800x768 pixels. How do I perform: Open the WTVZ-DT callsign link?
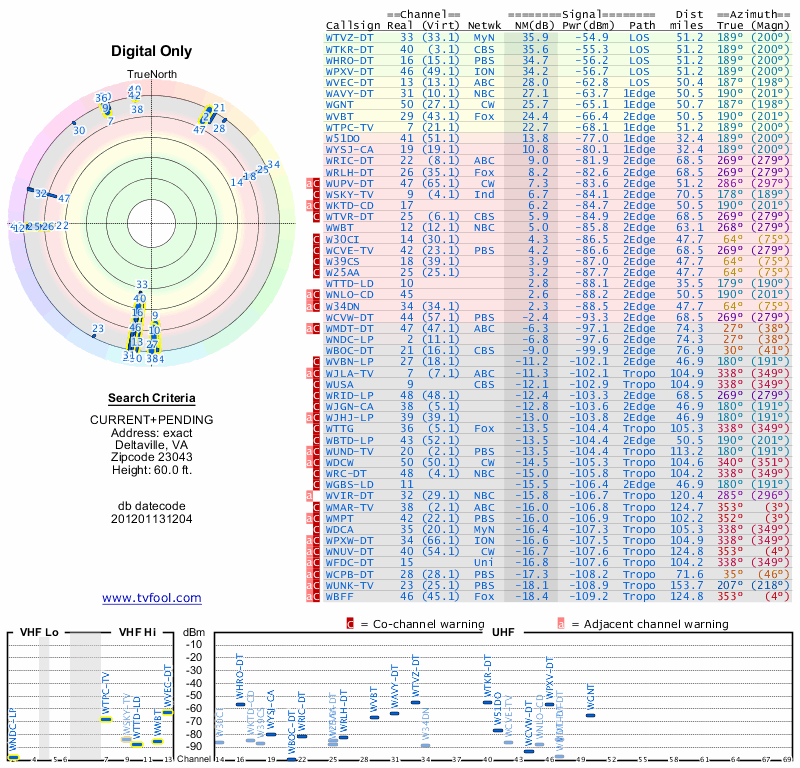[x=350, y=36]
